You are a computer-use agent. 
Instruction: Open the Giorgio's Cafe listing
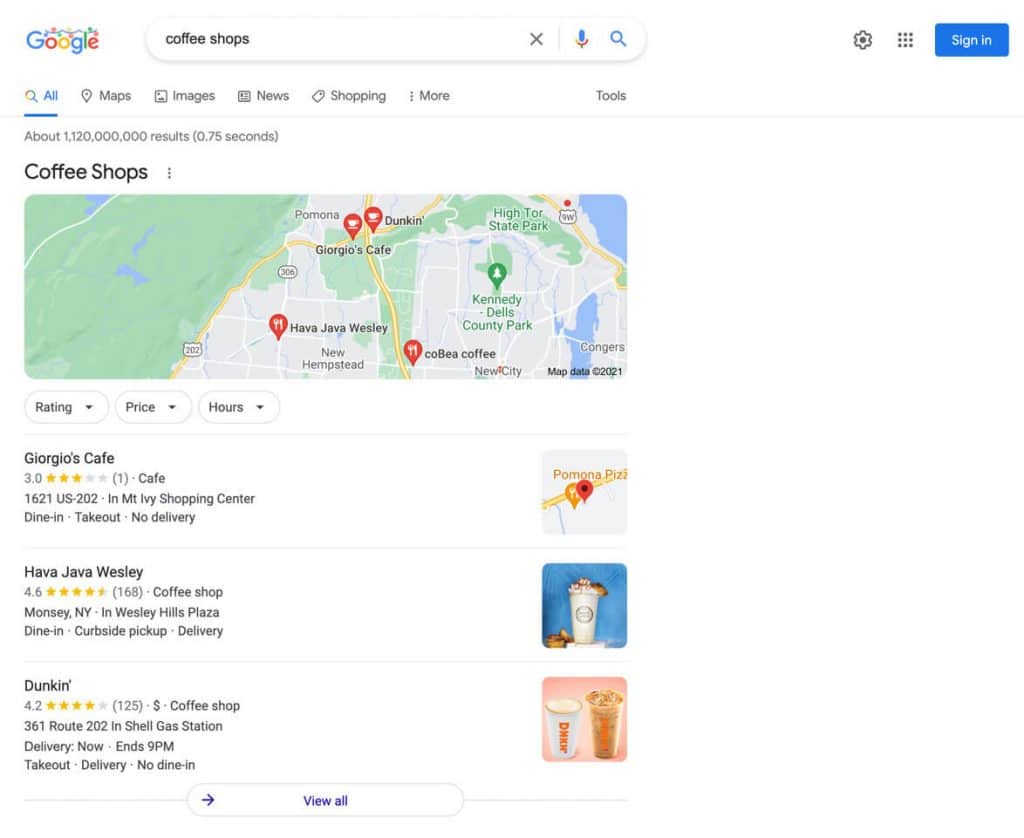pyautogui.click(x=69, y=459)
